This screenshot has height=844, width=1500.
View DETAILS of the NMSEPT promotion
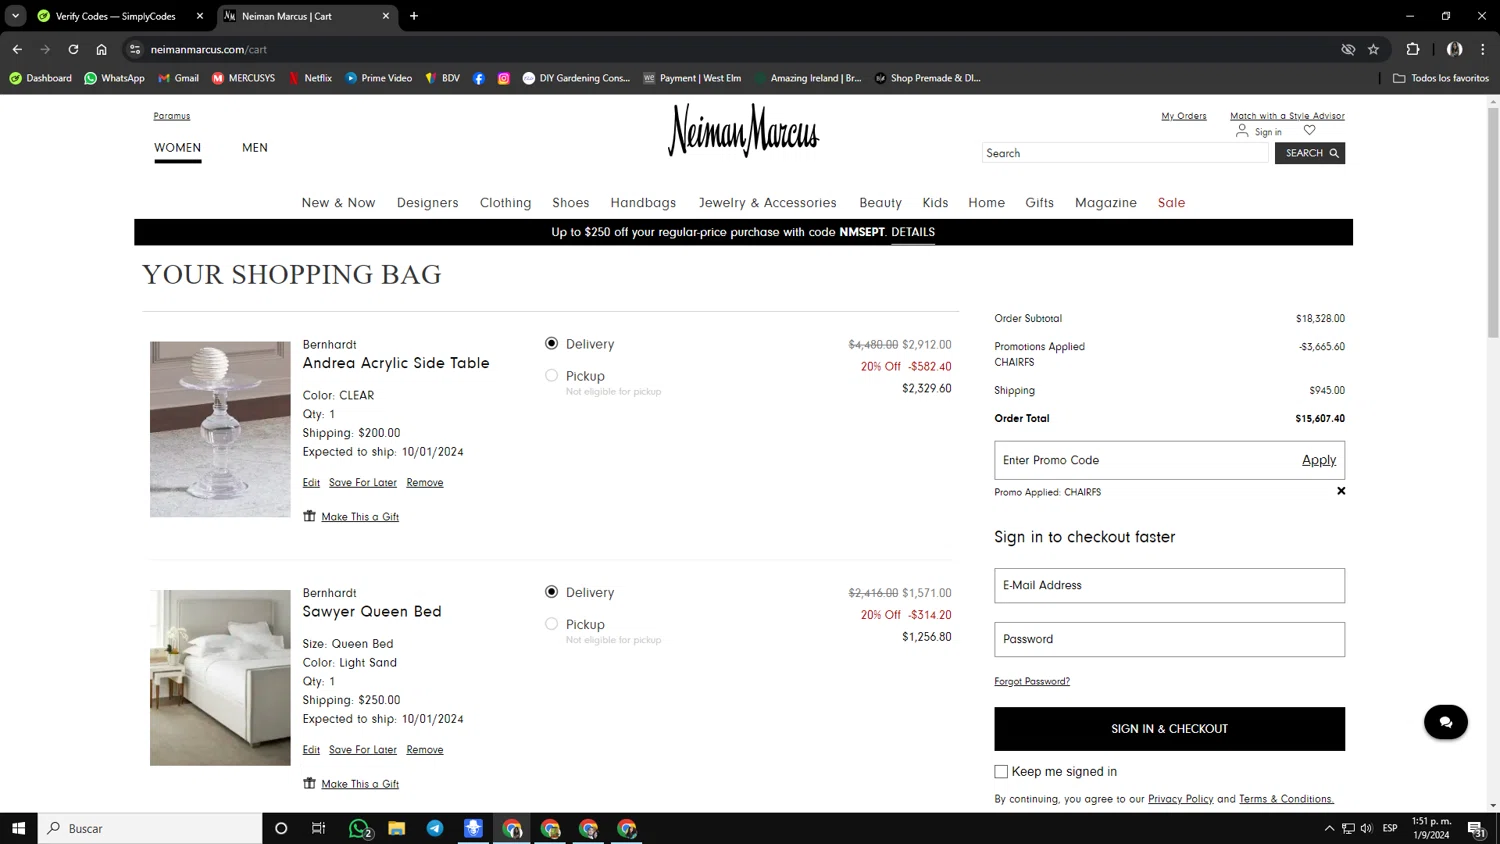pos(913,232)
